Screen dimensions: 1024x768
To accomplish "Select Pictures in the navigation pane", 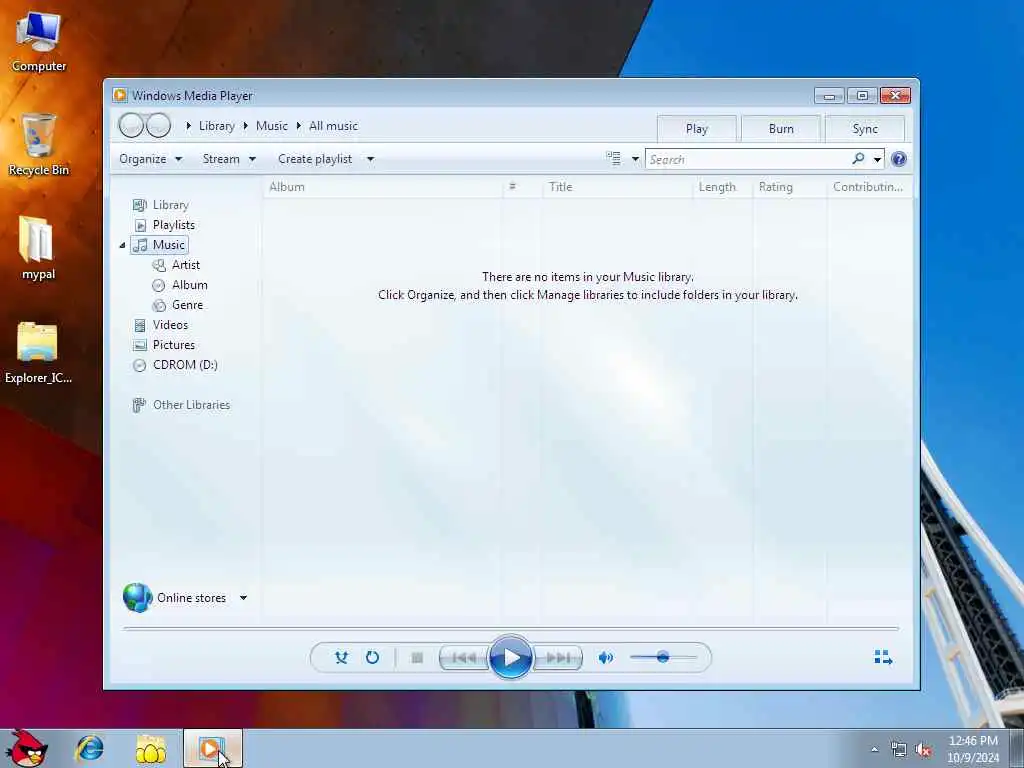I will [x=164, y=345].
